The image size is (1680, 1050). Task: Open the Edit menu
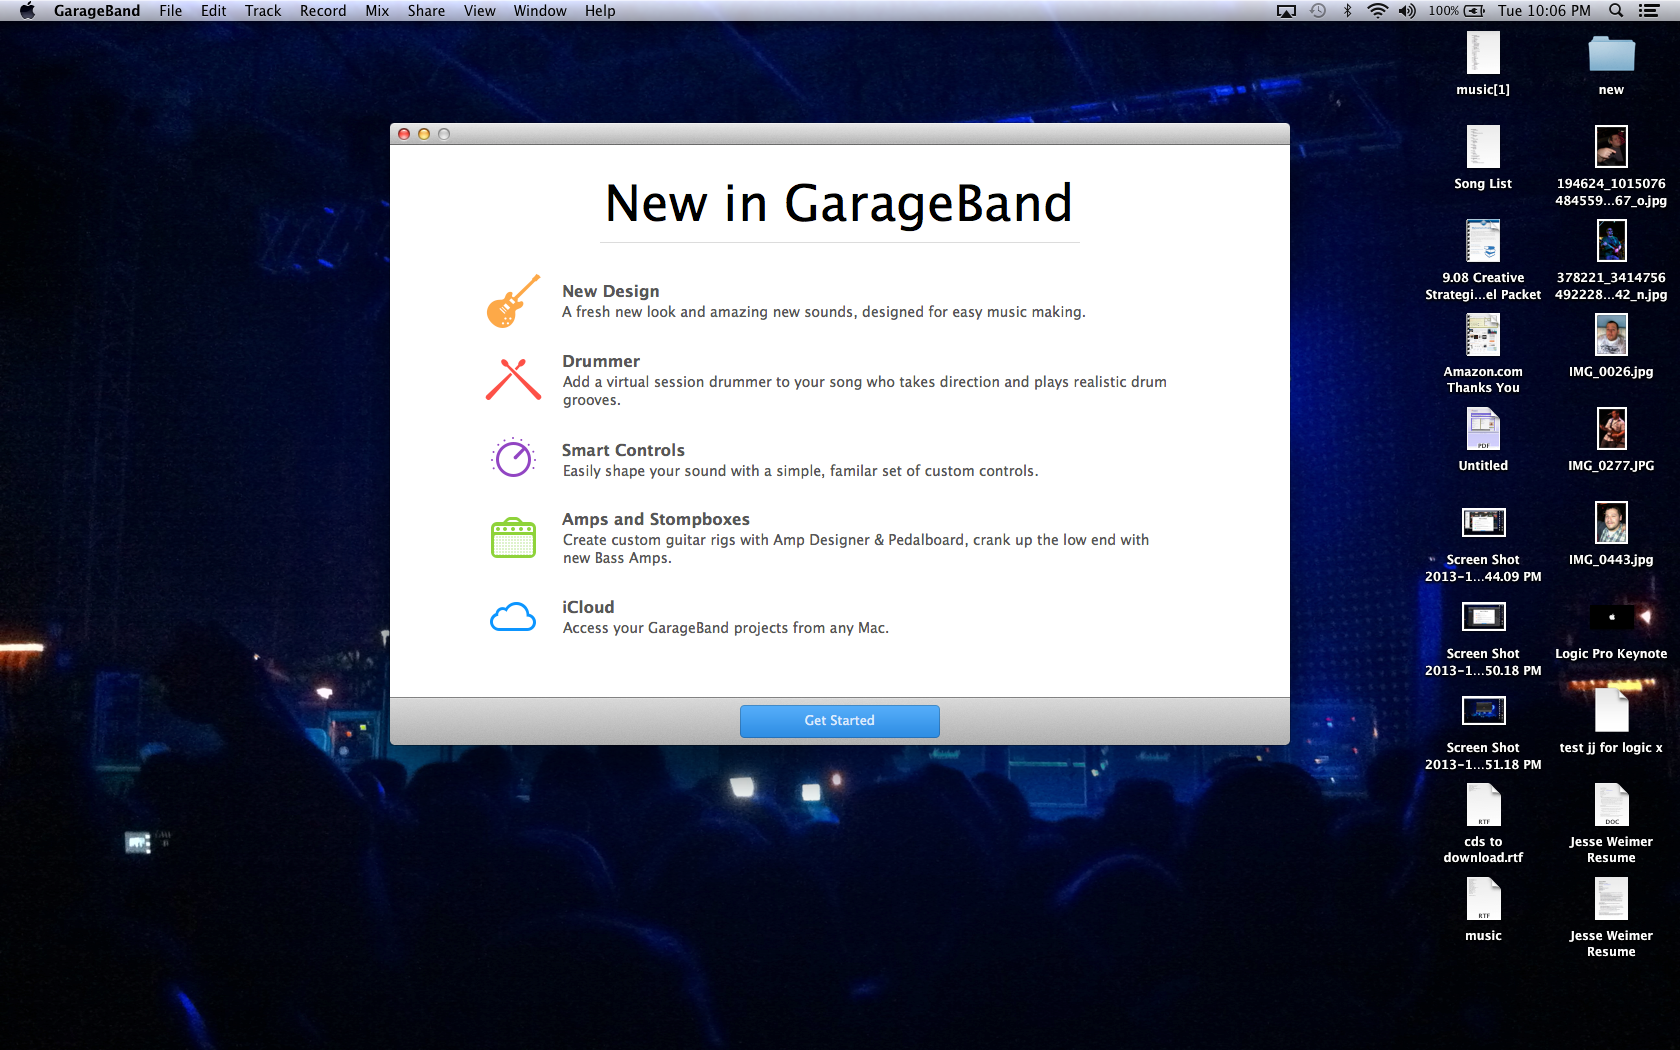click(213, 11)
